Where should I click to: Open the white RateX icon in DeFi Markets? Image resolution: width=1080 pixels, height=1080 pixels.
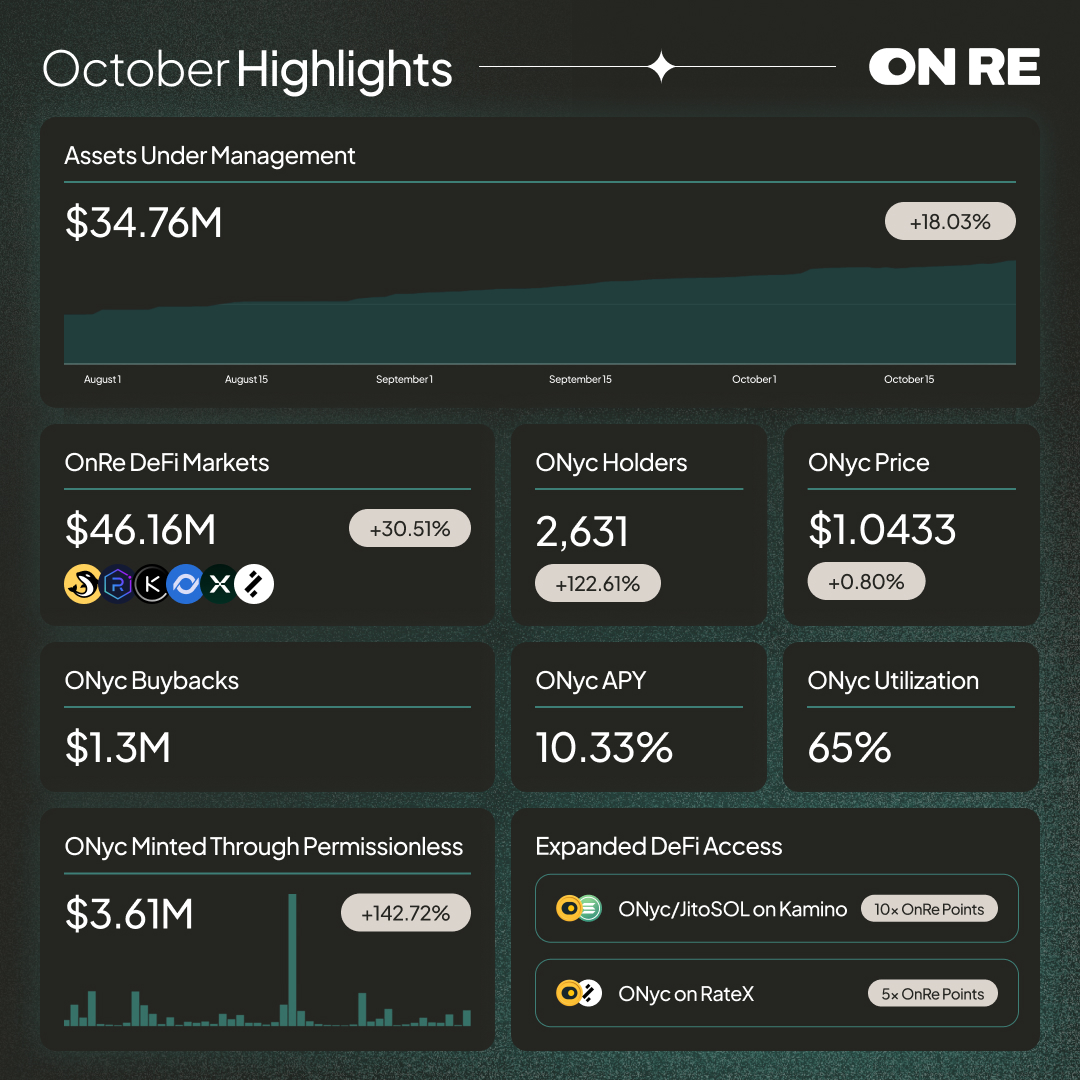(255, 584)
